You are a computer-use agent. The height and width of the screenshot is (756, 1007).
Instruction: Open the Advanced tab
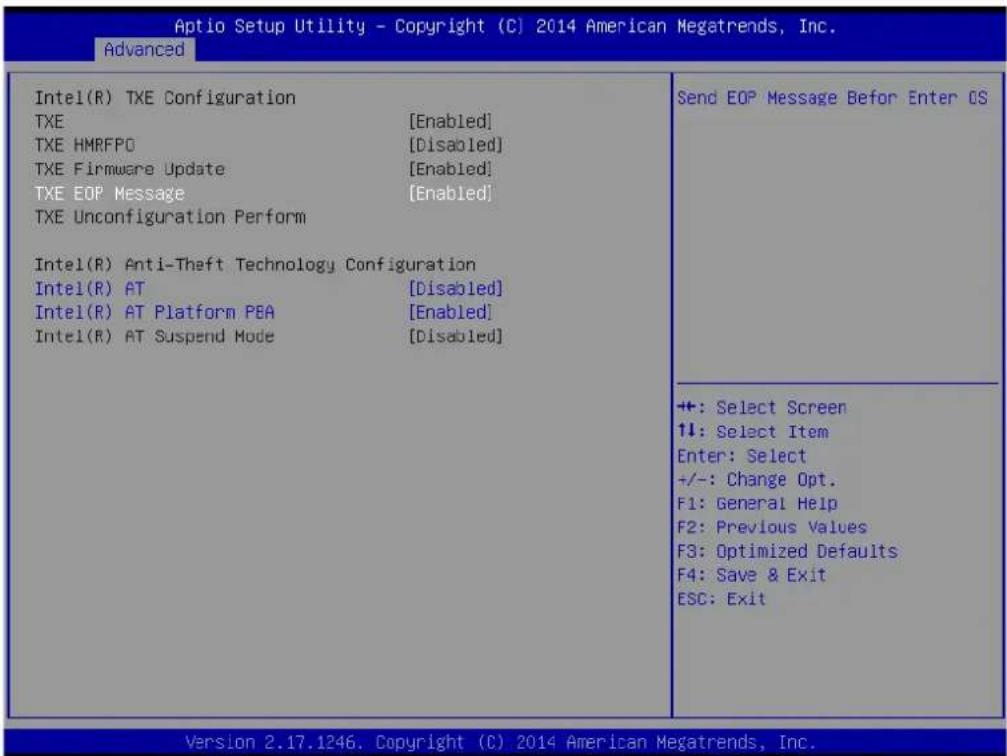144,49
